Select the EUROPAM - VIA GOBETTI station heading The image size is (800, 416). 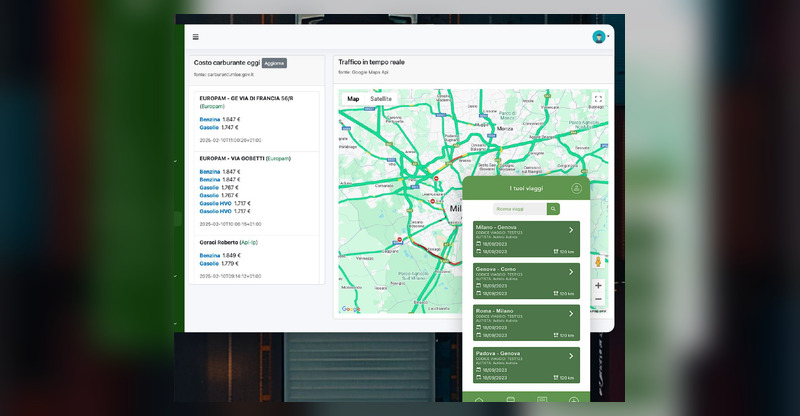[232, 159]
